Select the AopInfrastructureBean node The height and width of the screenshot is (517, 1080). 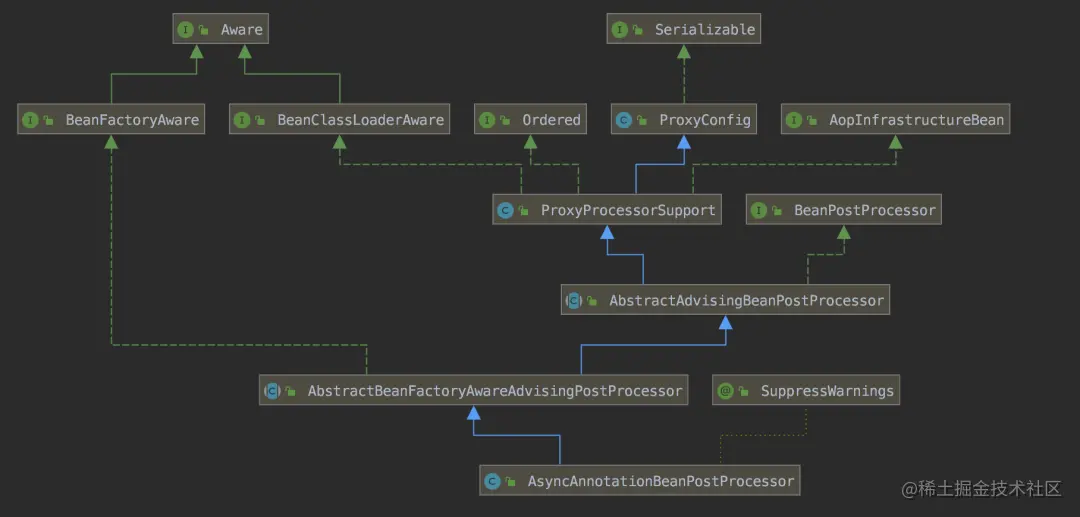click(896, 120)
